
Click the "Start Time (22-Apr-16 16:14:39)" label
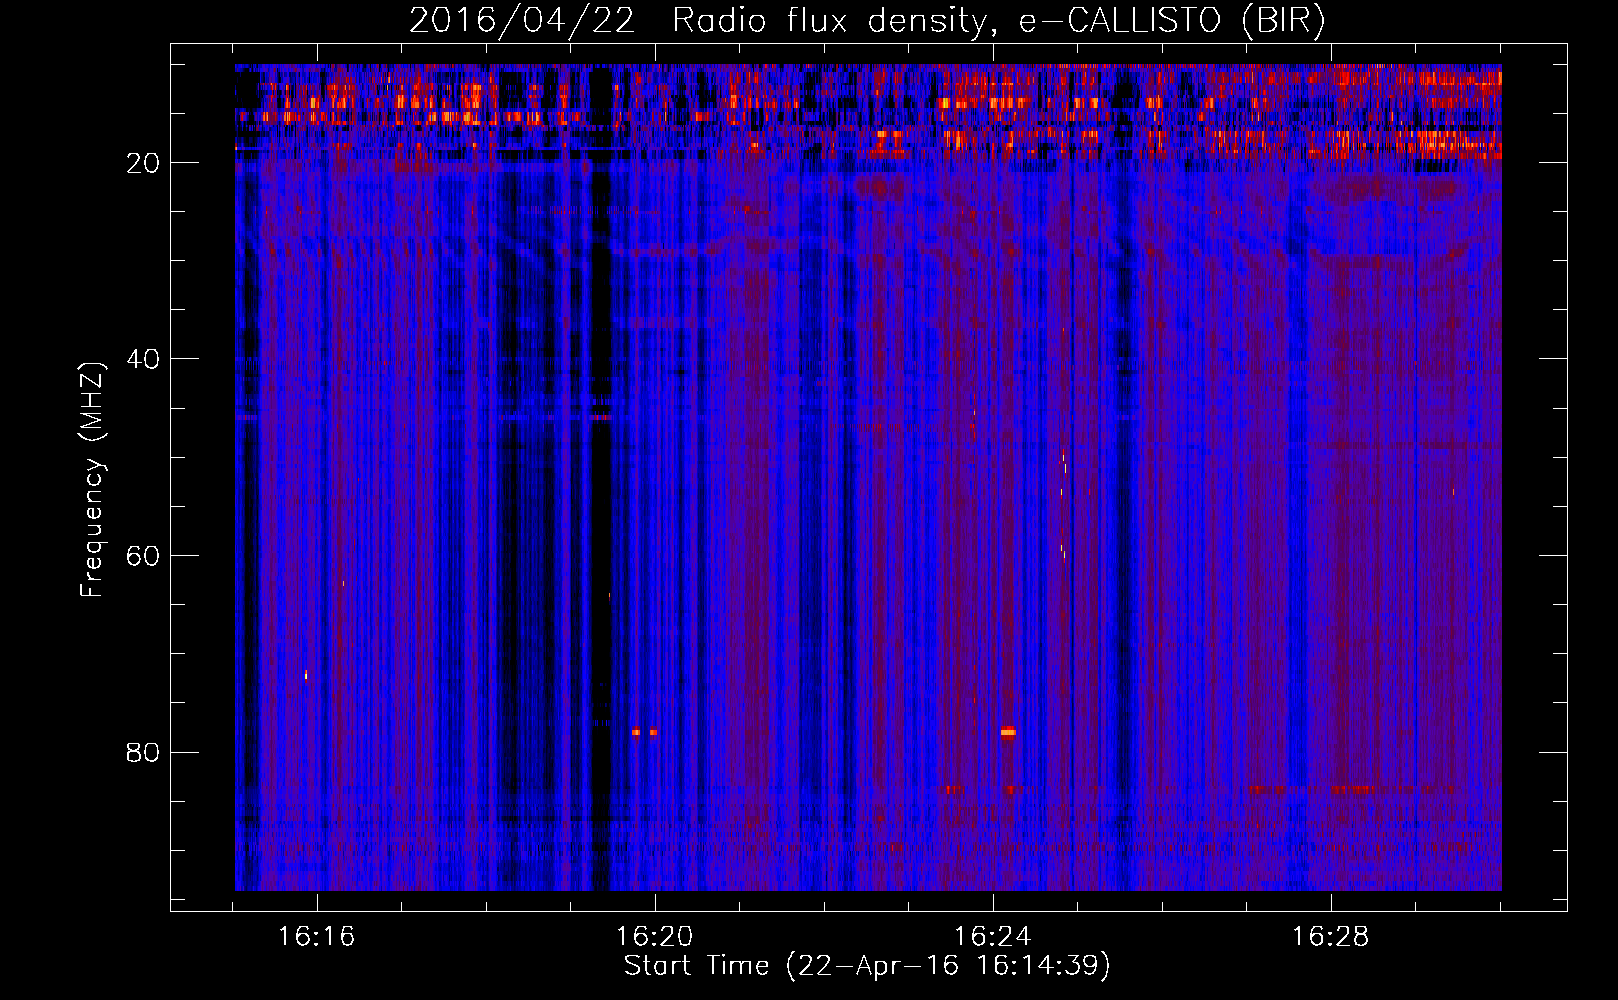(x=867, y=966)
